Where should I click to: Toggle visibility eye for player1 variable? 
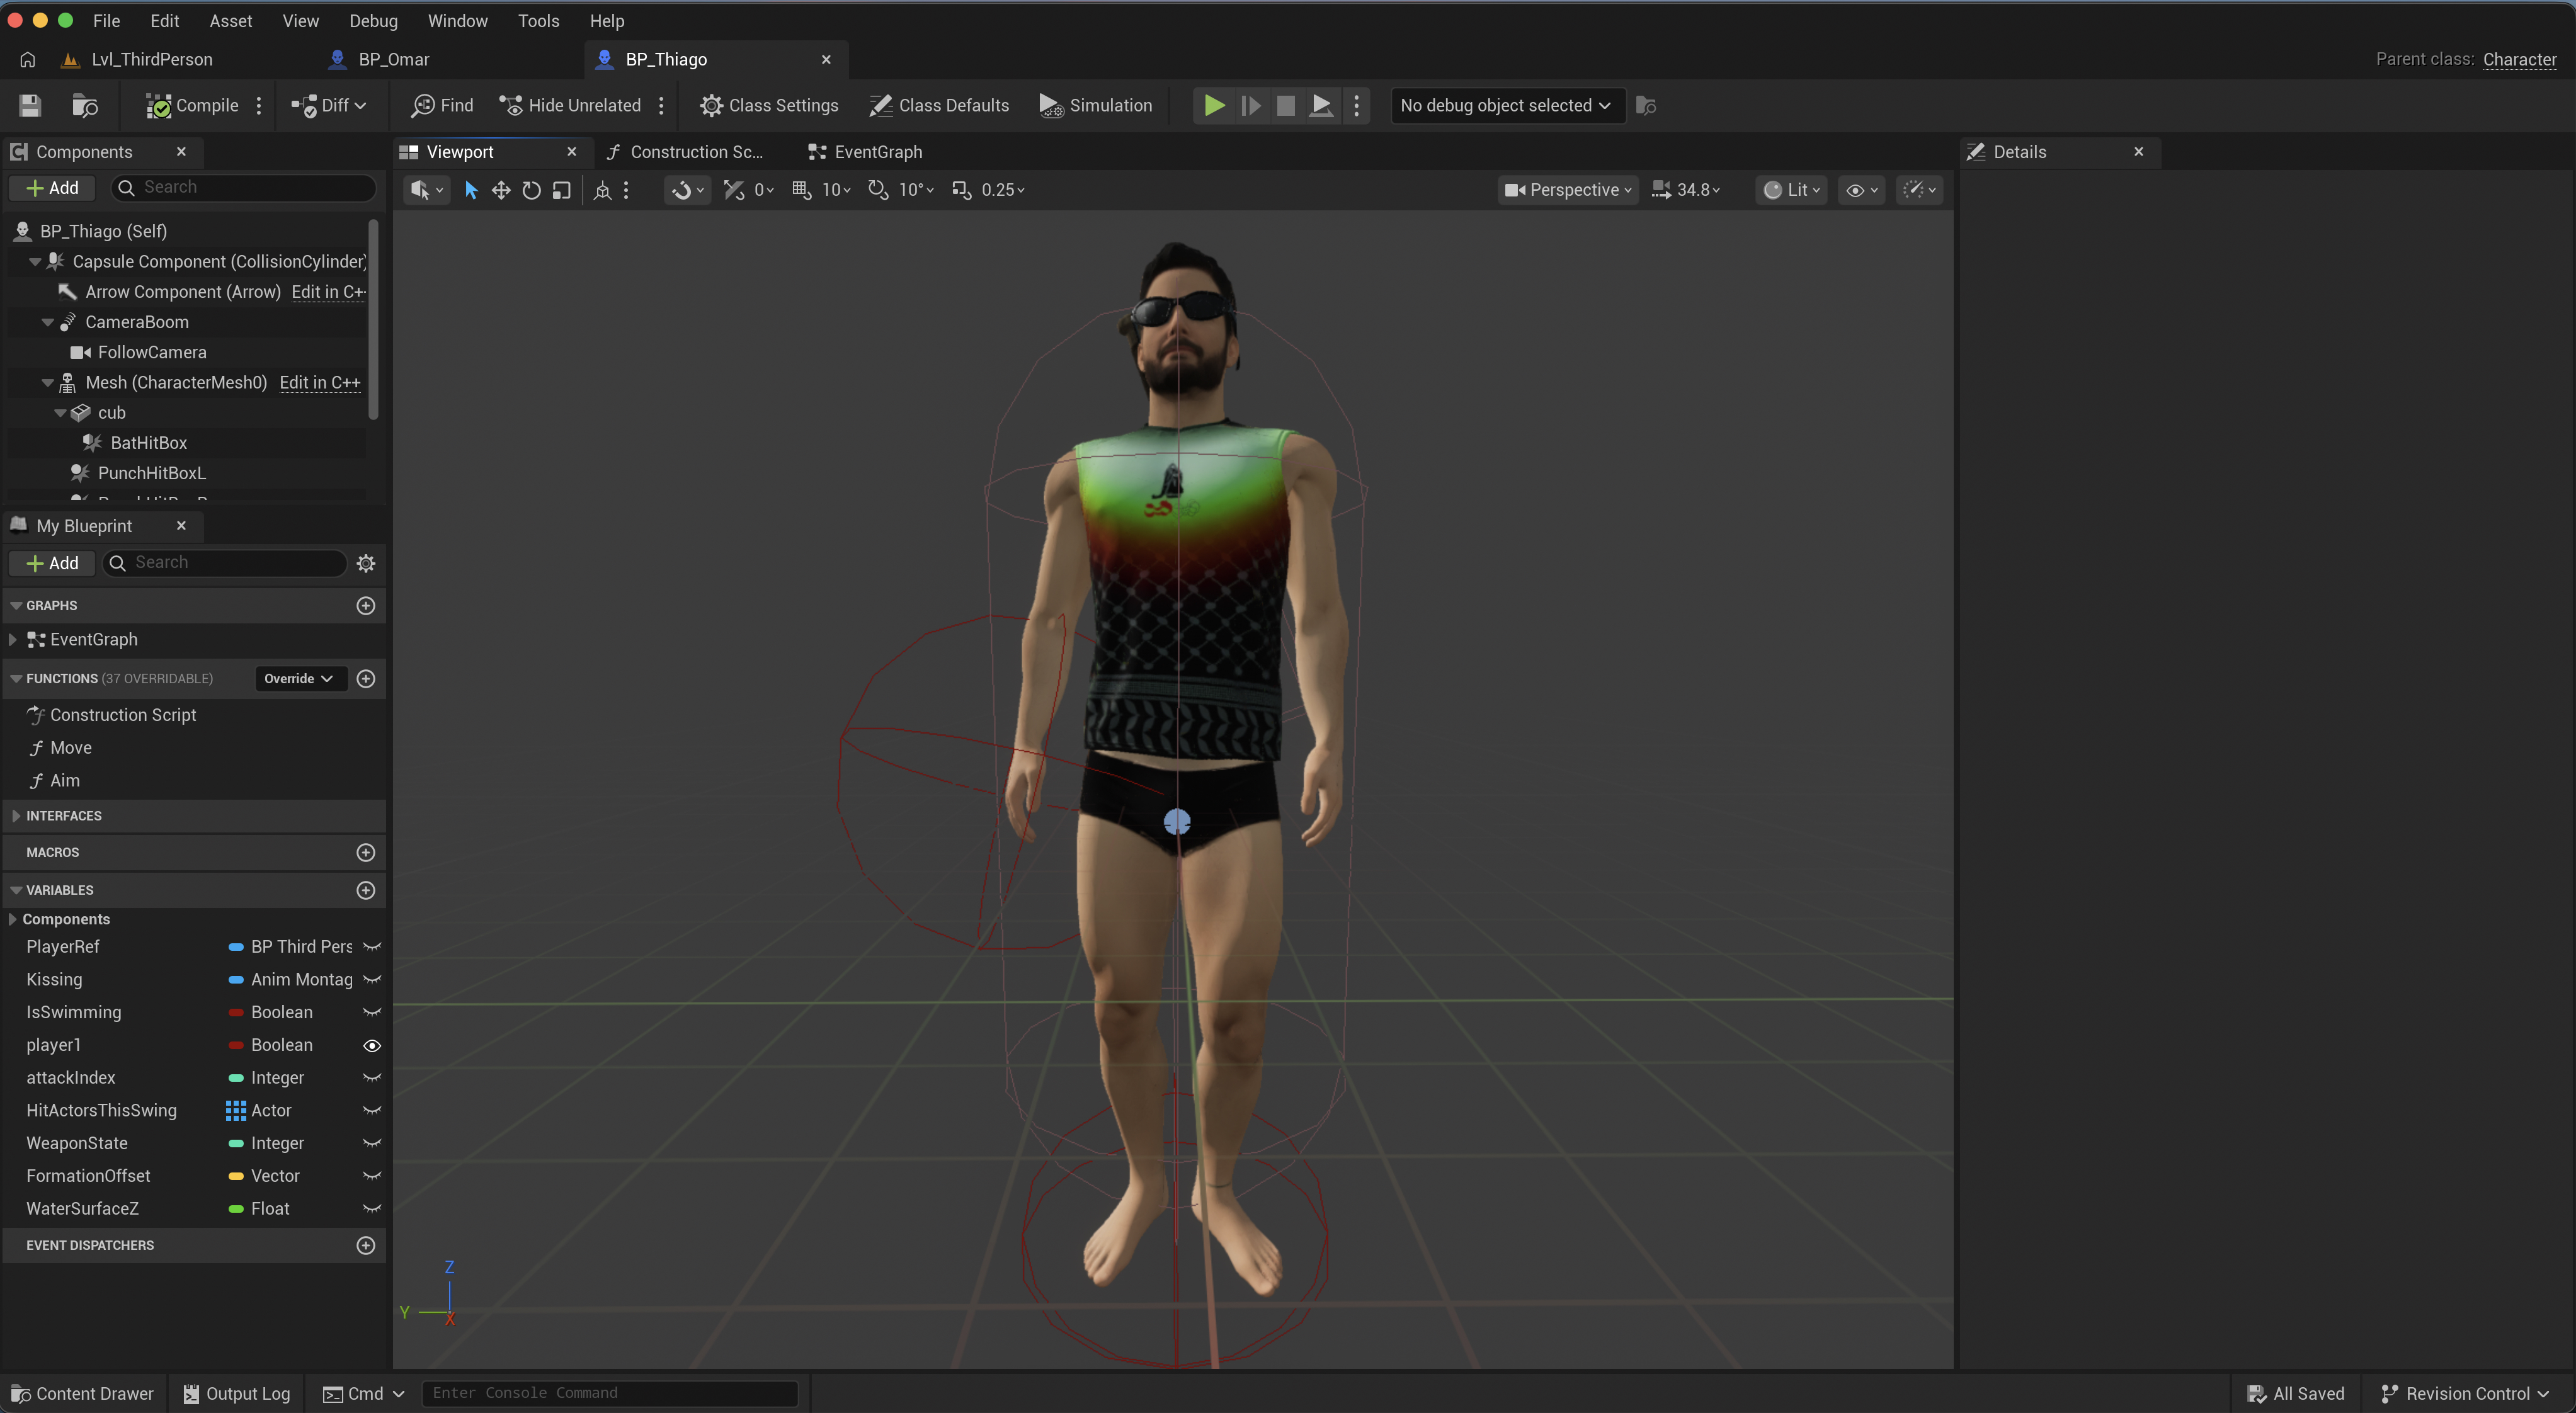click(x=372, y=1045)
